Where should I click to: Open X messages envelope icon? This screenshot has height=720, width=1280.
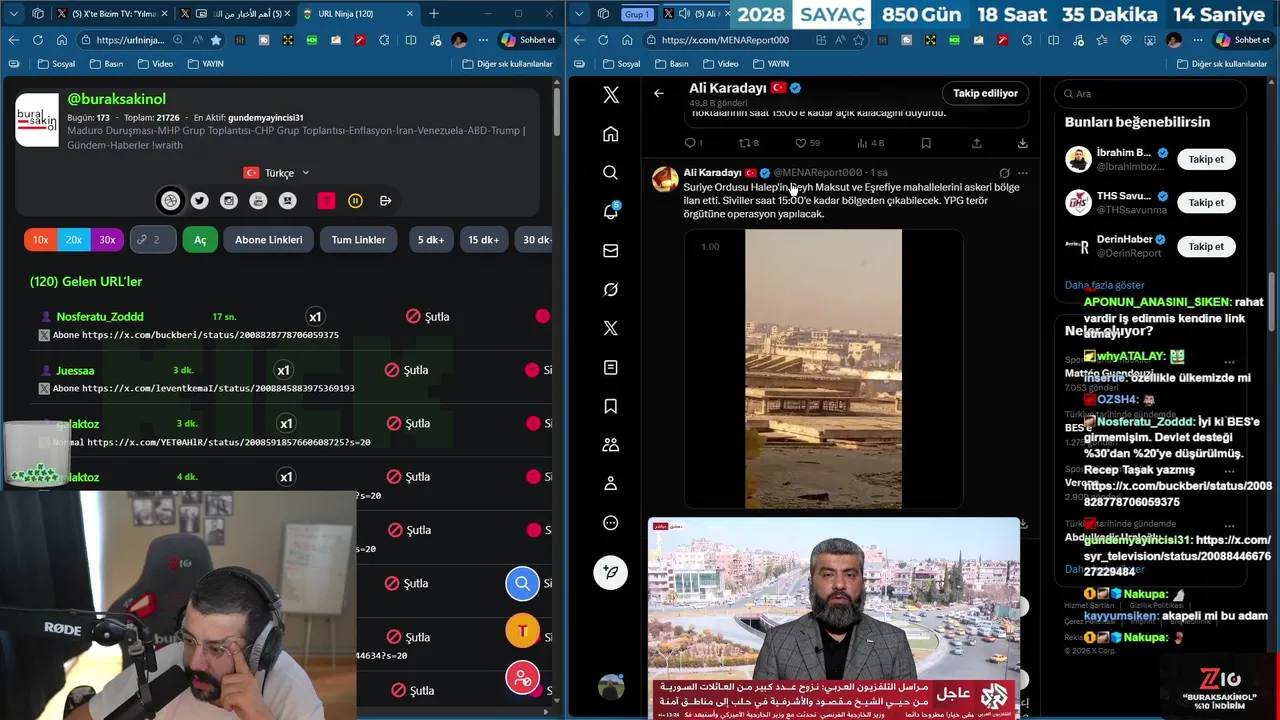click(x=611, y=251)
